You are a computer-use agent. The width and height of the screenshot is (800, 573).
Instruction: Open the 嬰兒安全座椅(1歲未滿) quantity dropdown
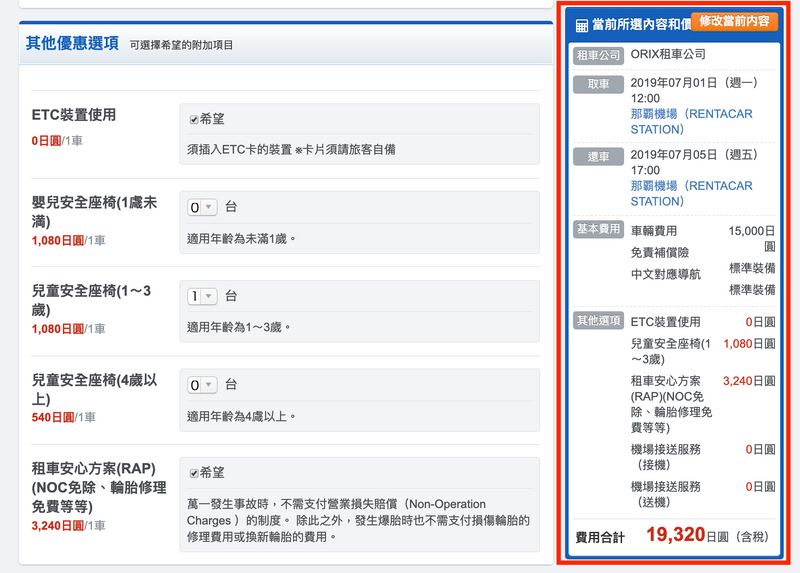[202, 207]
